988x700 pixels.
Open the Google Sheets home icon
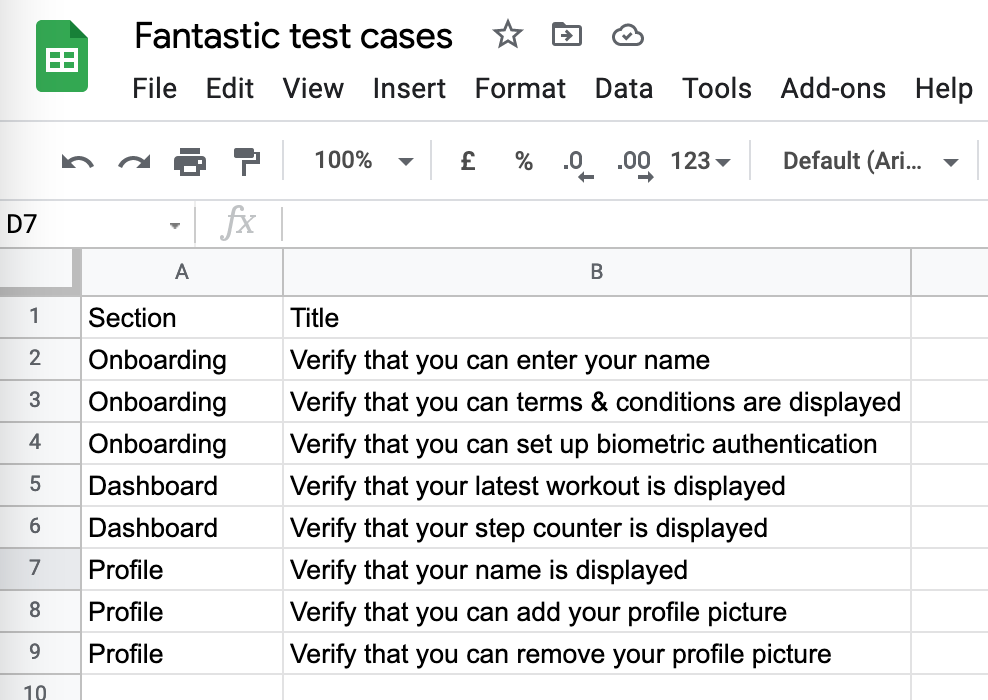pyautogui.click(x=61, y=58)
